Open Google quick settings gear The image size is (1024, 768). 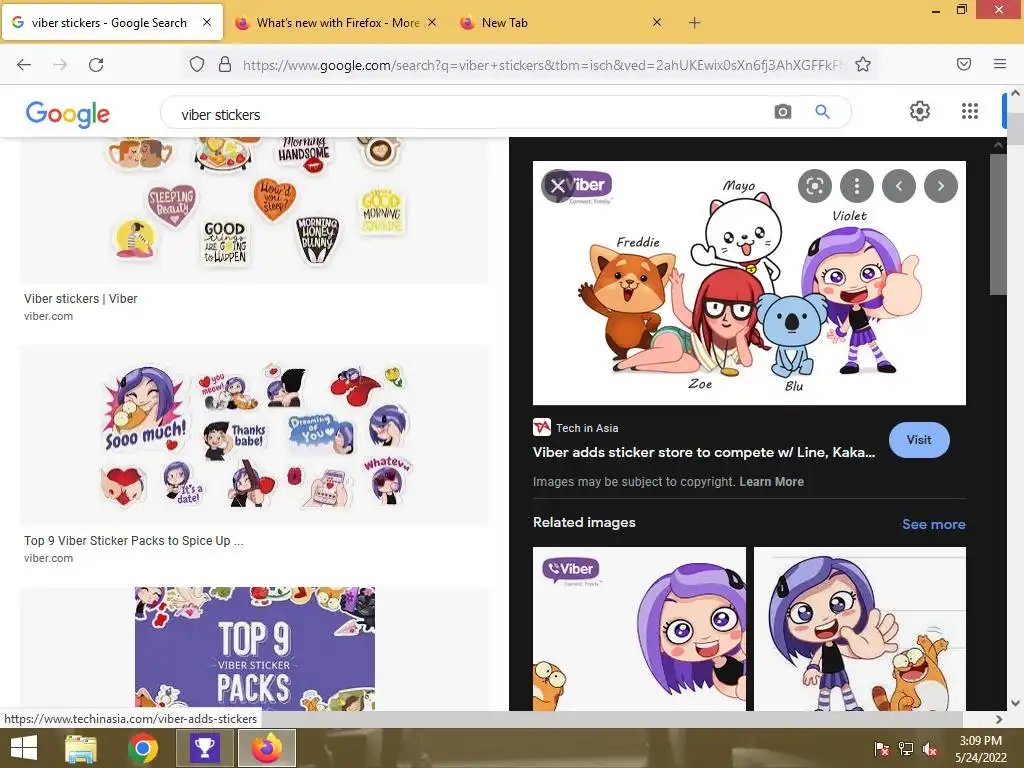click(920, 111)
